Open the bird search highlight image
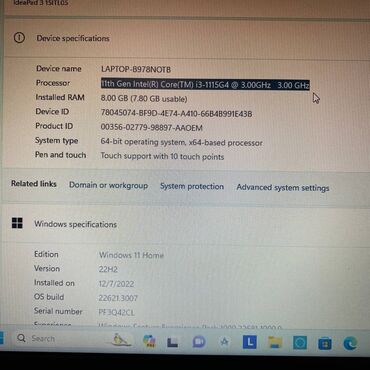This screenshot has width=370, height=370. tap(121, 340)
